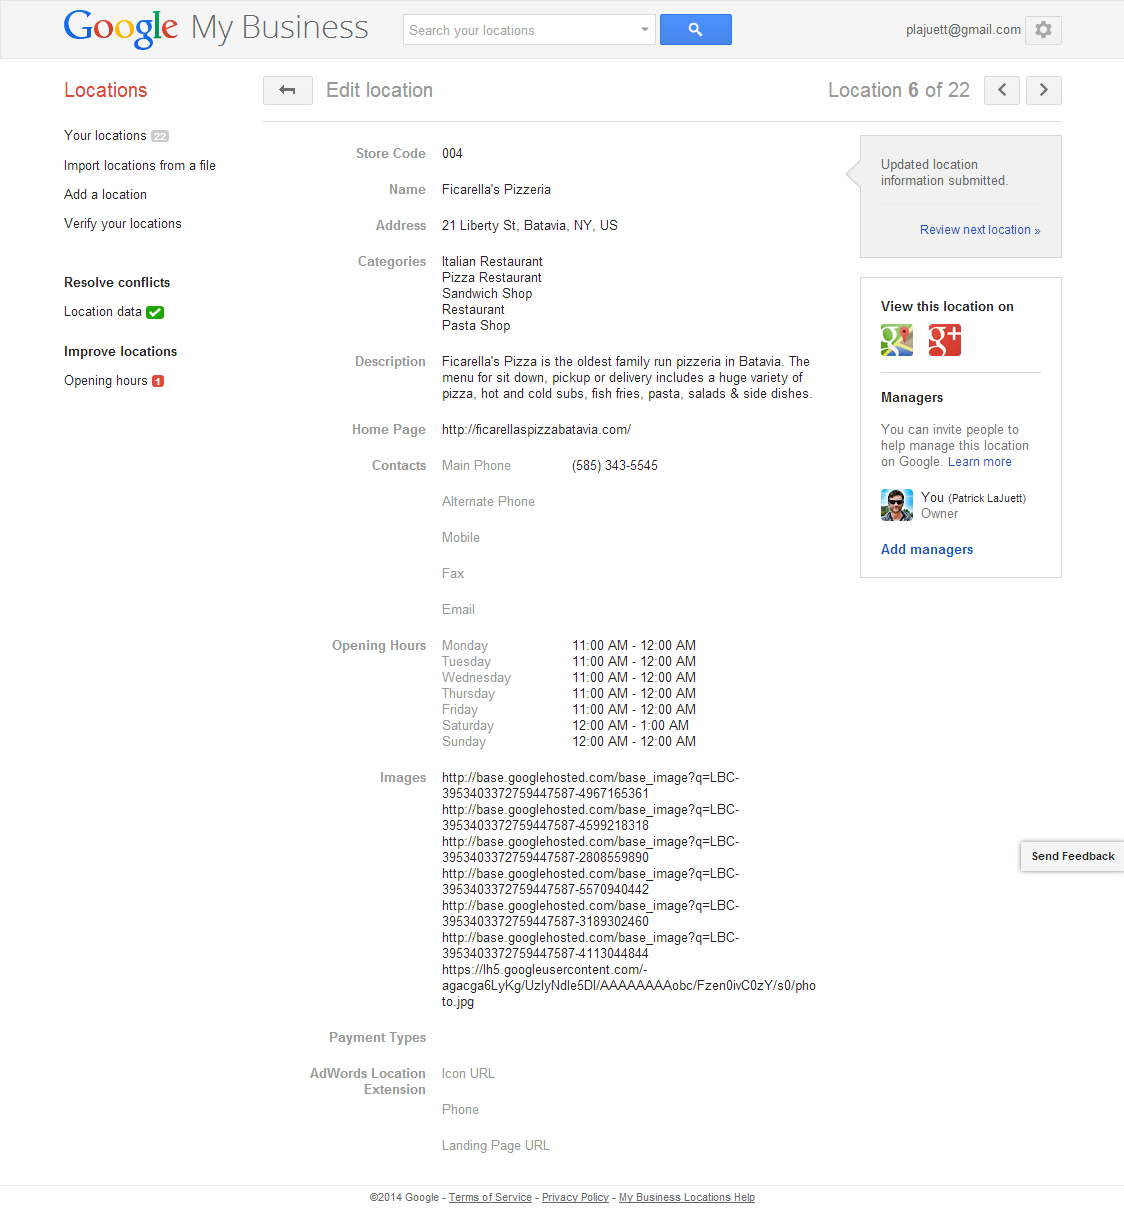Click the Your locations count badge
Screen dimensions: 1124x1209
click(160, 136)
